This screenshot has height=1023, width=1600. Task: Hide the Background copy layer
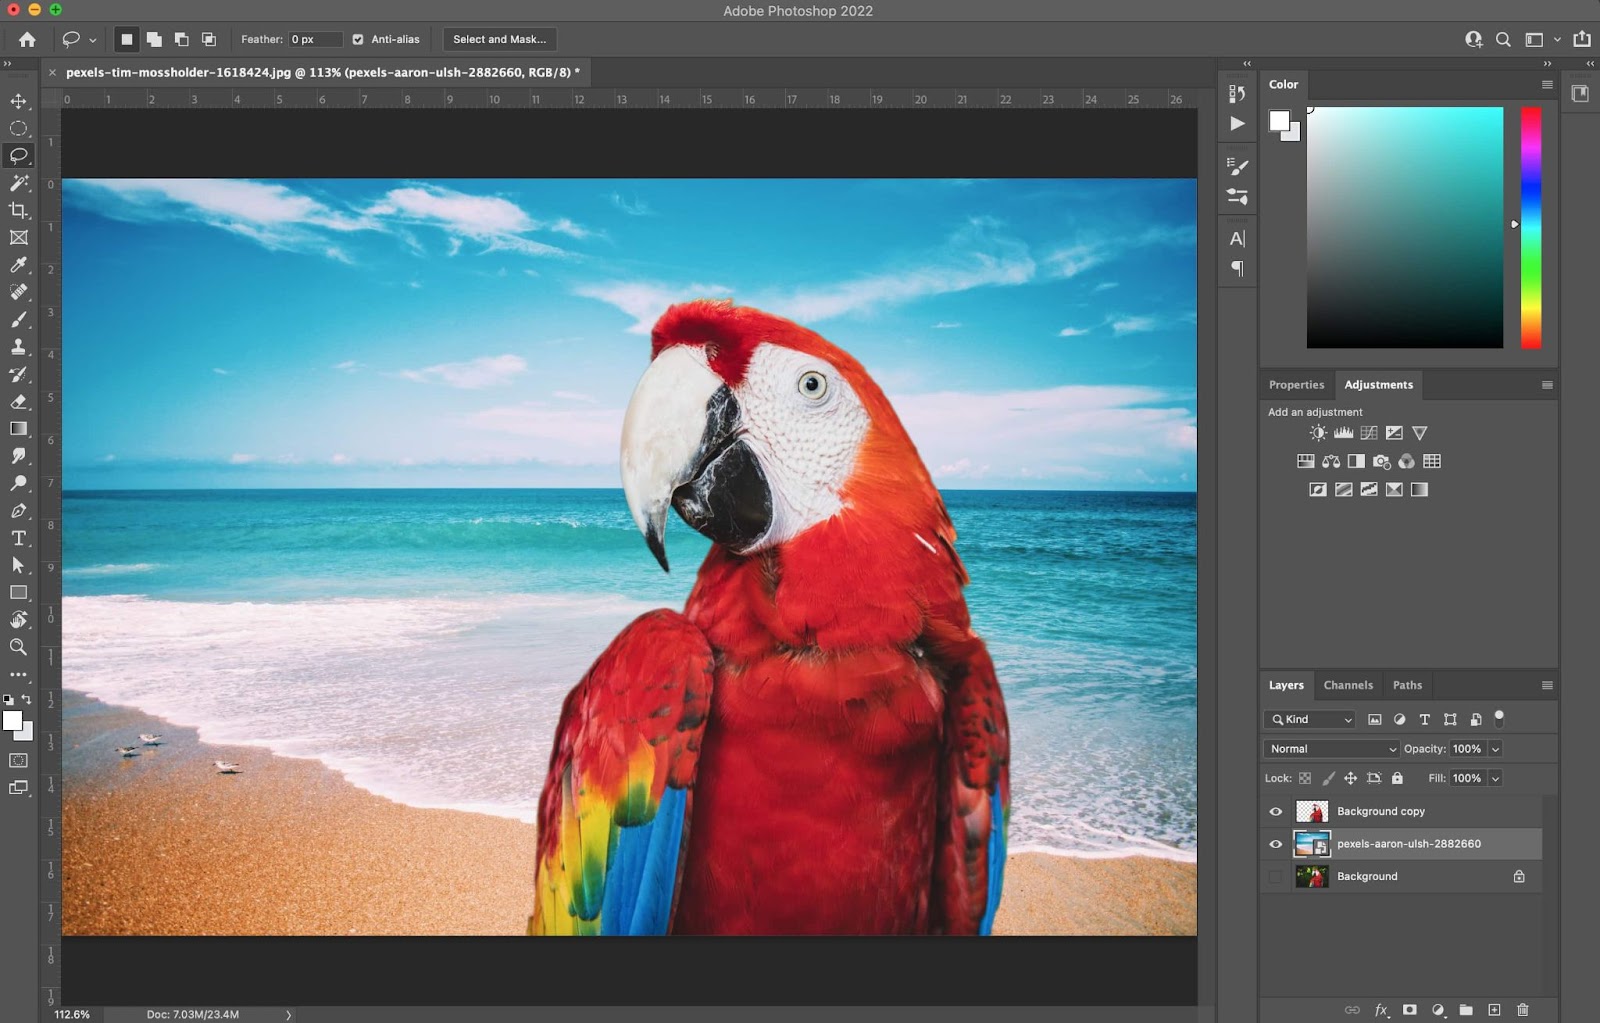[1275, 812]
